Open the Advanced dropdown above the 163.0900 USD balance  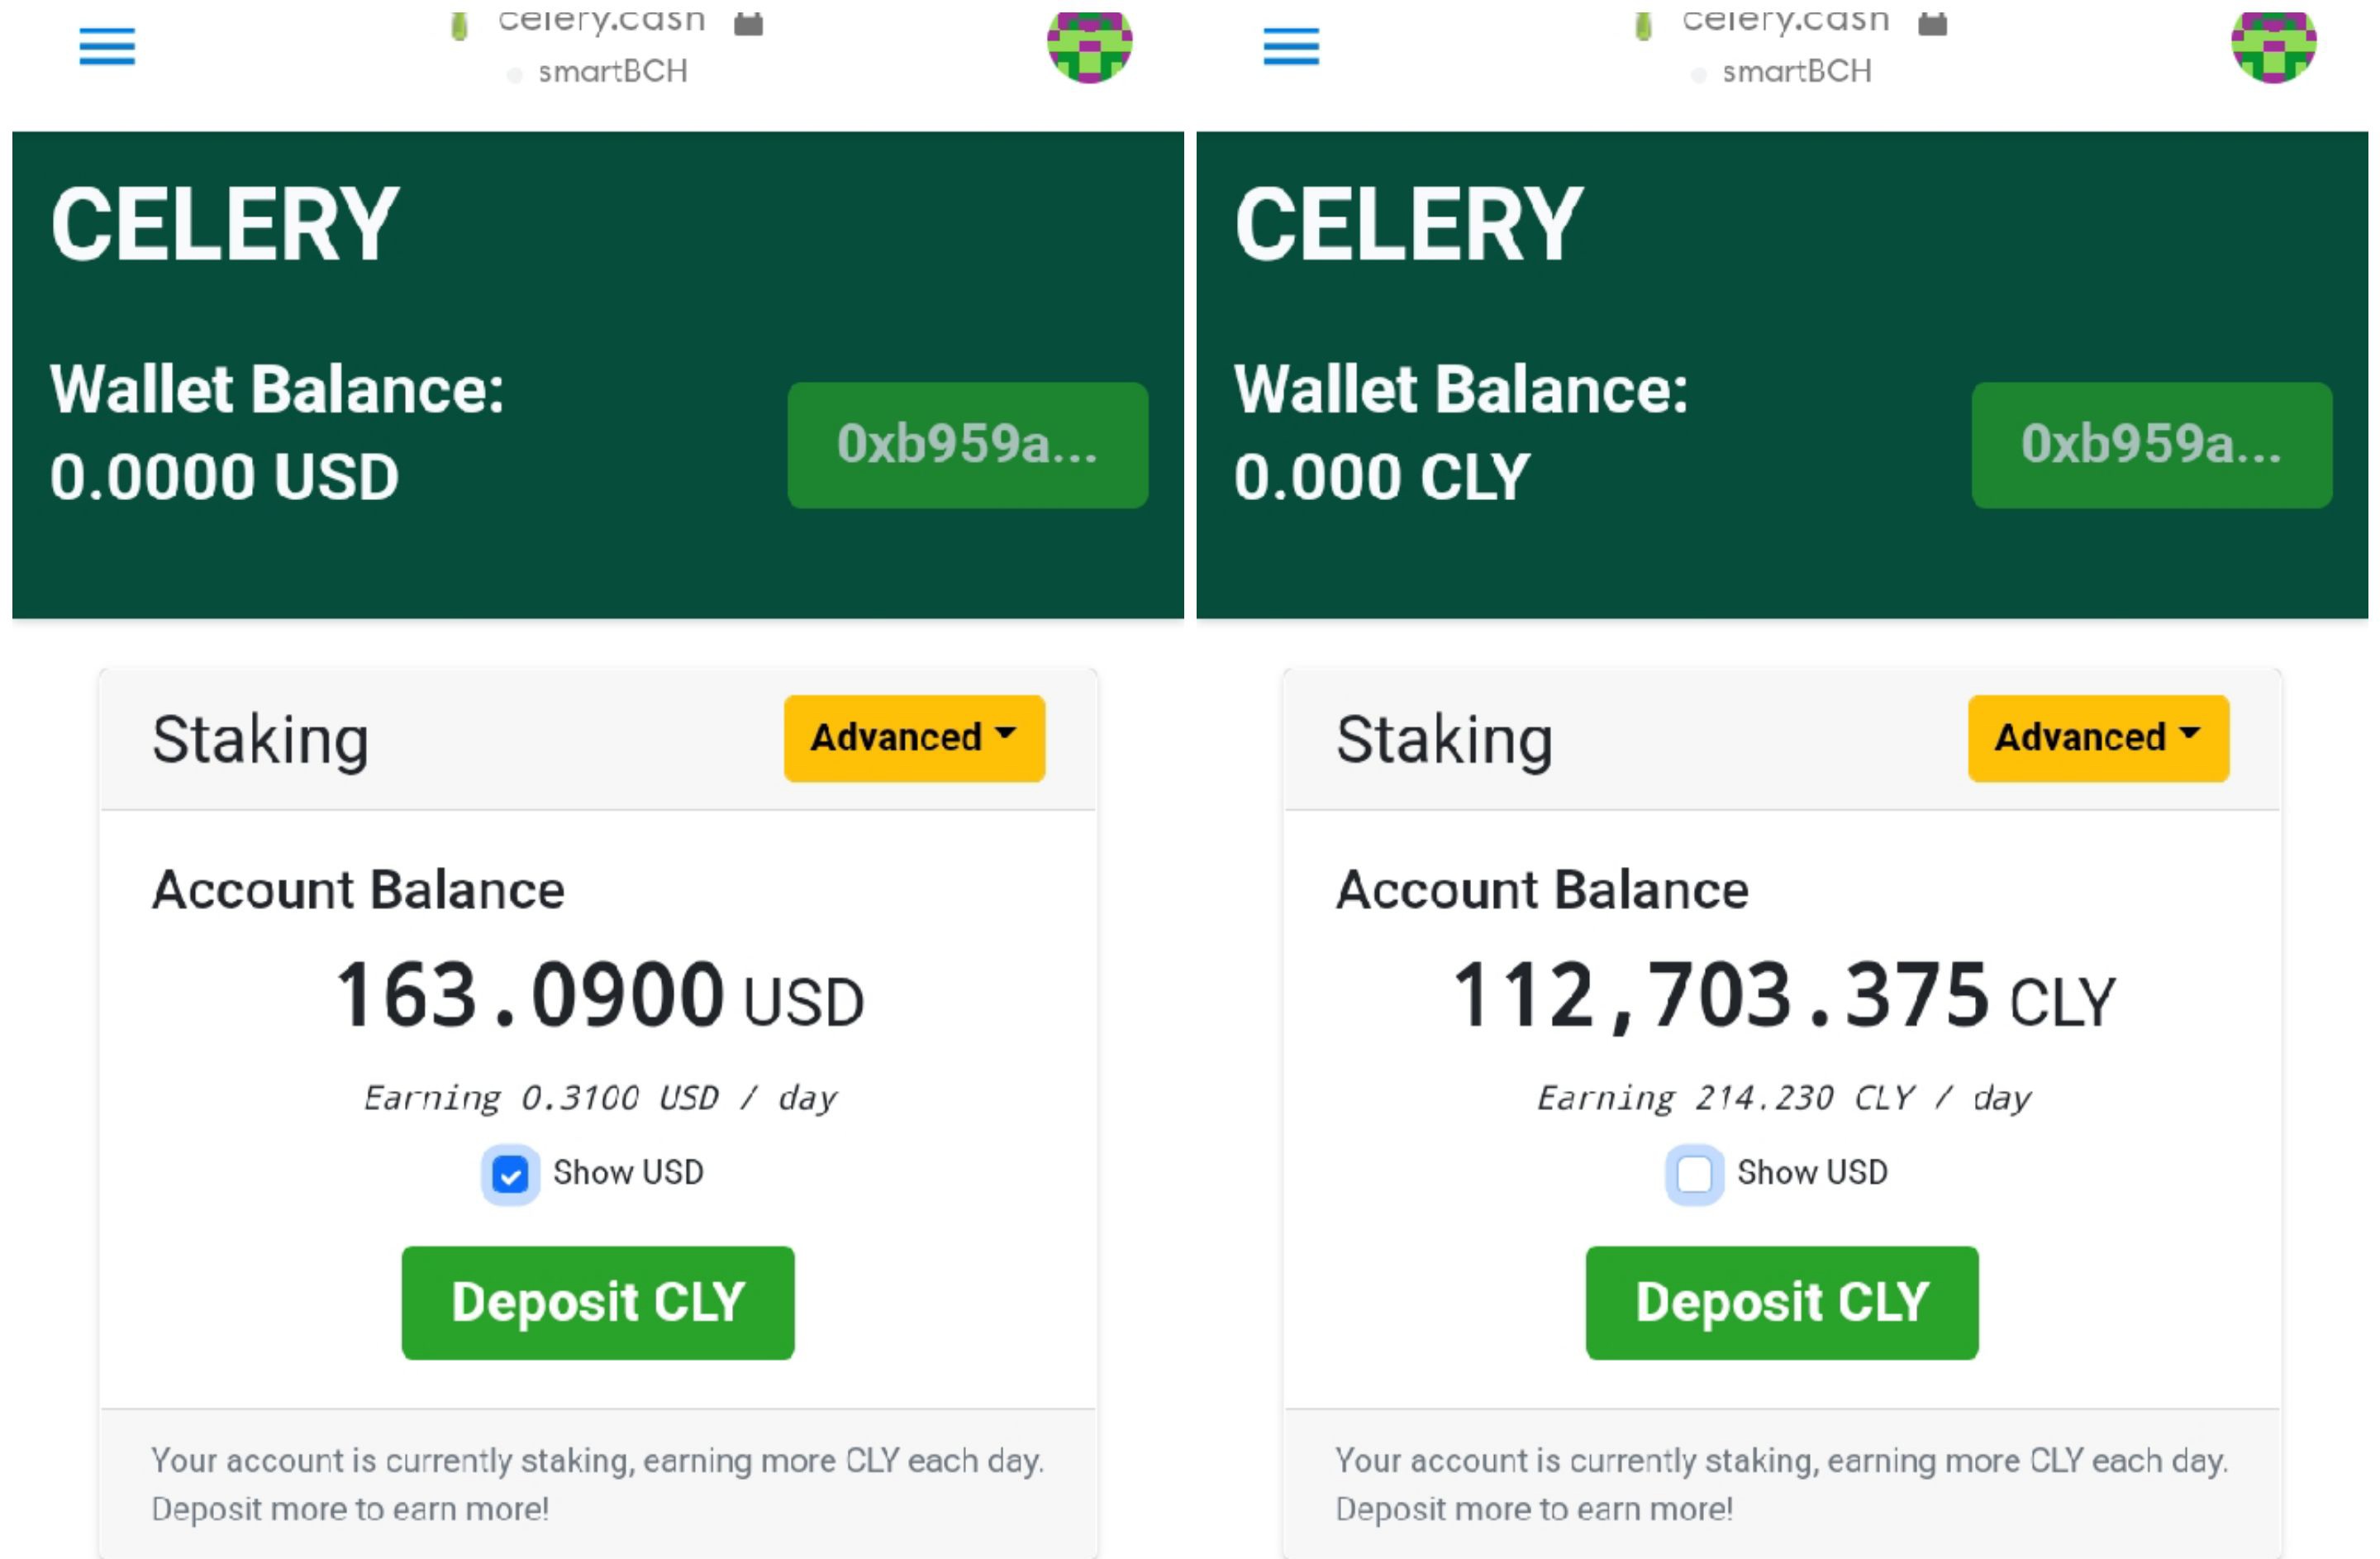point(914,738)
